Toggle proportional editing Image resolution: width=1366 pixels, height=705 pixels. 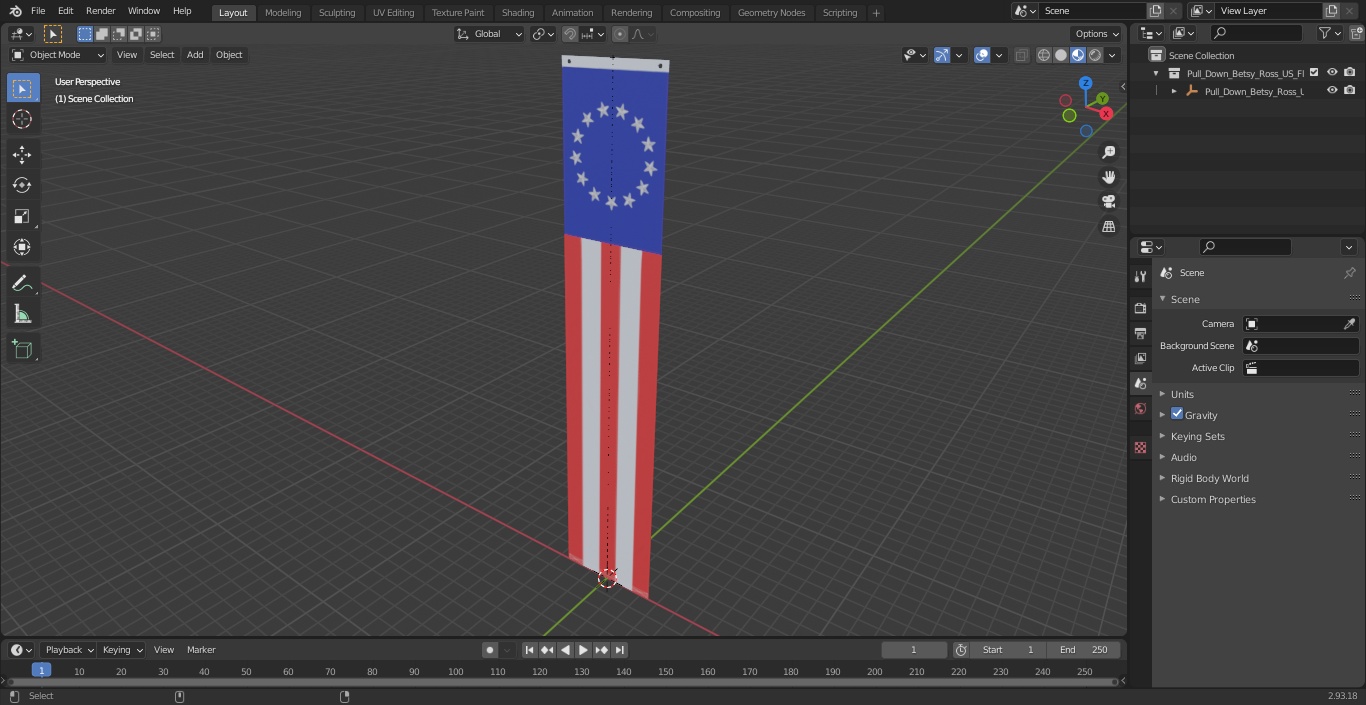pyautogui.click(x=620, y=34)
